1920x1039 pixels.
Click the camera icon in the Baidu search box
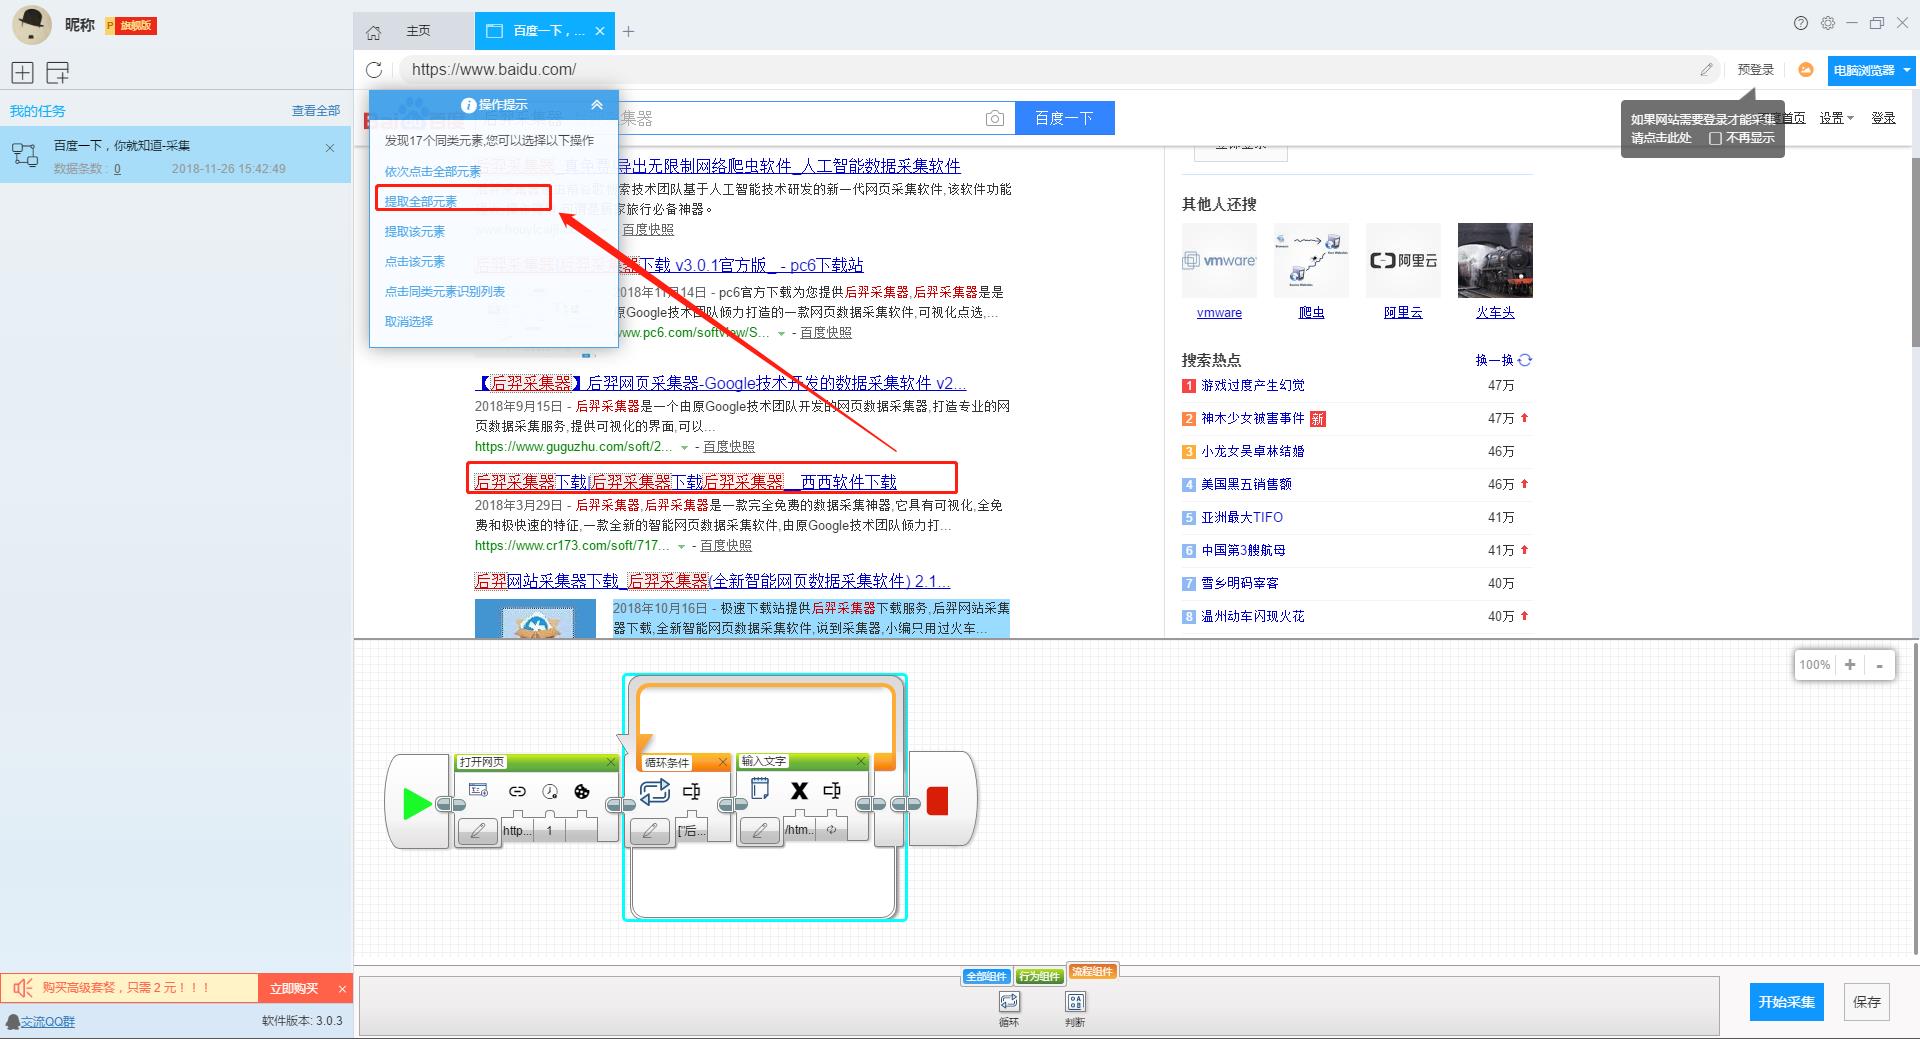point(994,118)
